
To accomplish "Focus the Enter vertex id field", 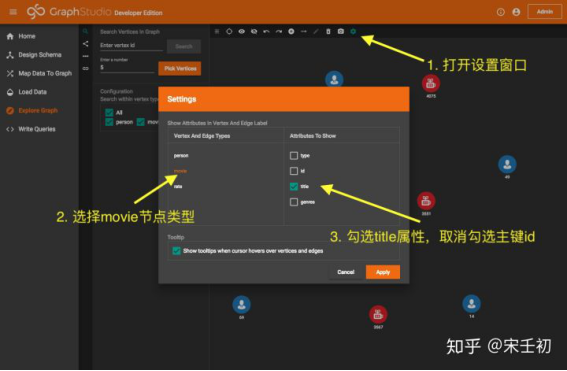I will click(131, 46).
